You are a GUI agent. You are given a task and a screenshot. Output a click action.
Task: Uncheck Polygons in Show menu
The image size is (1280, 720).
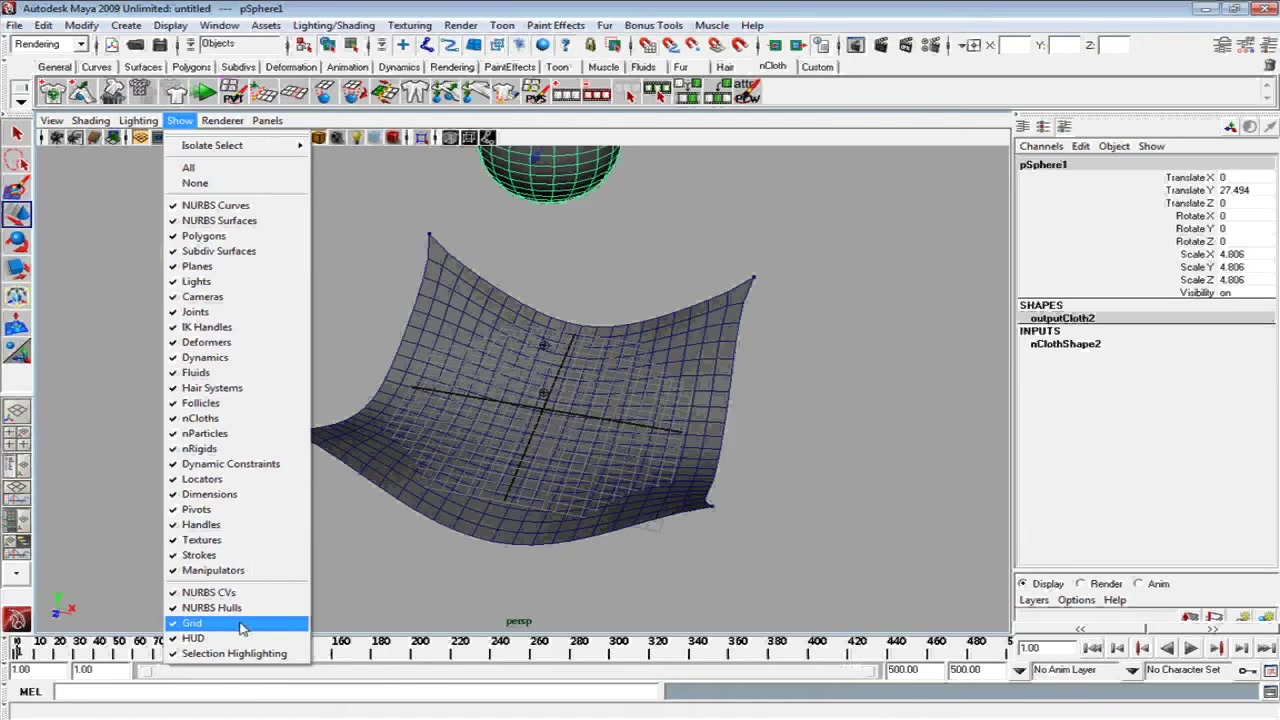tap(237, 236)
